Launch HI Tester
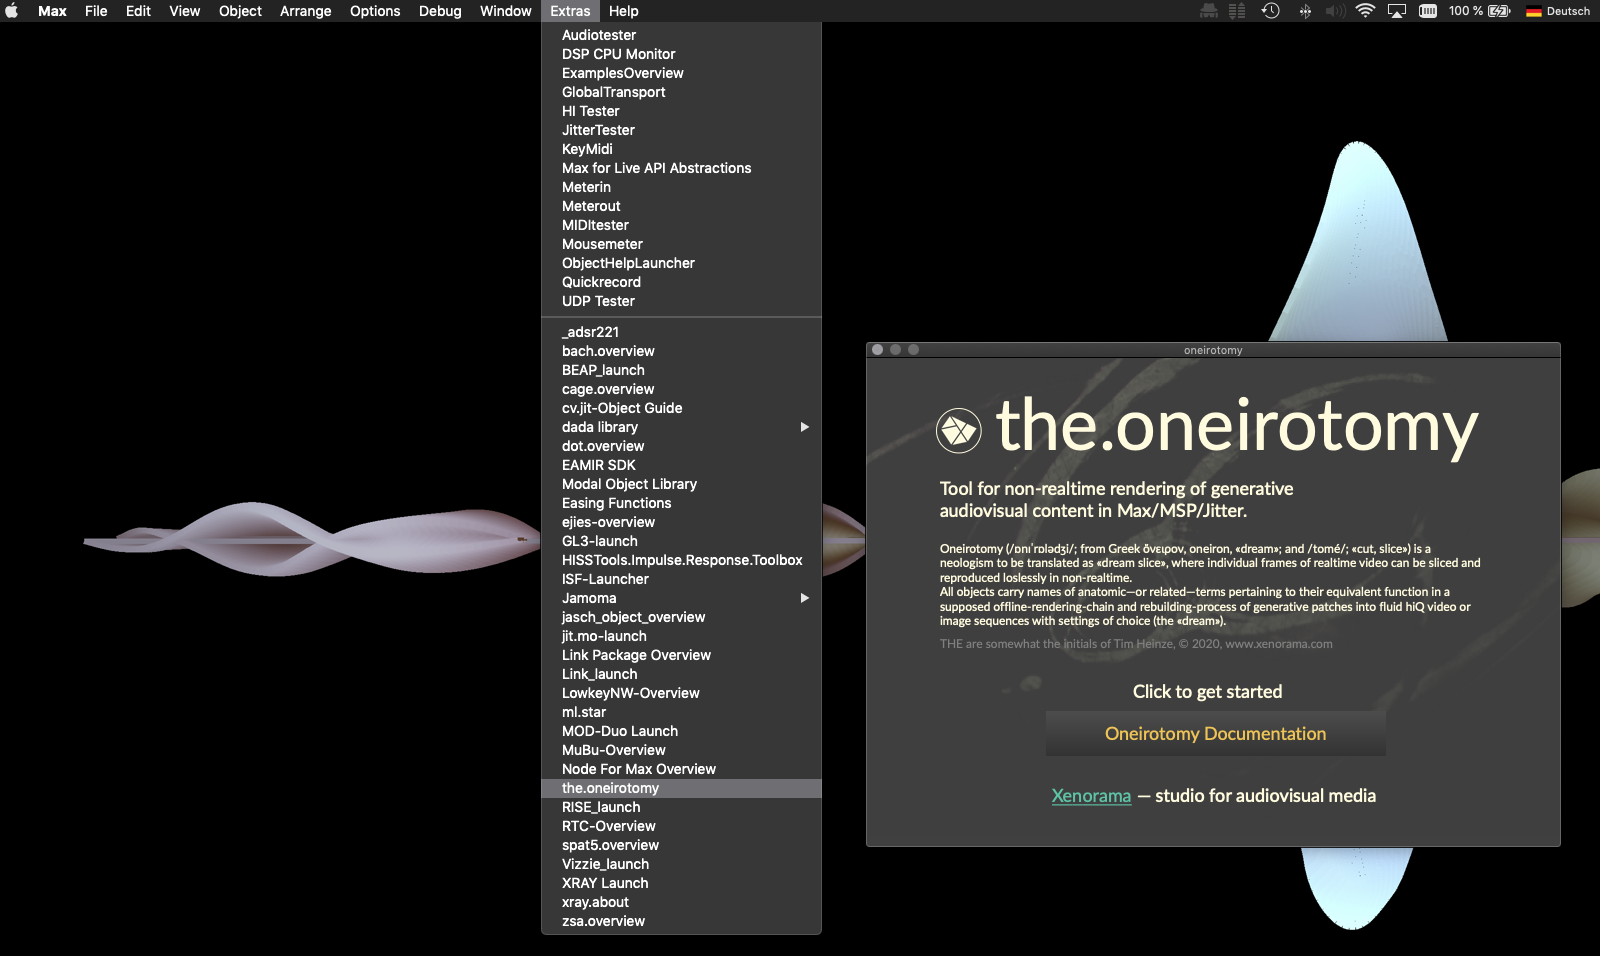 point(681,111)
